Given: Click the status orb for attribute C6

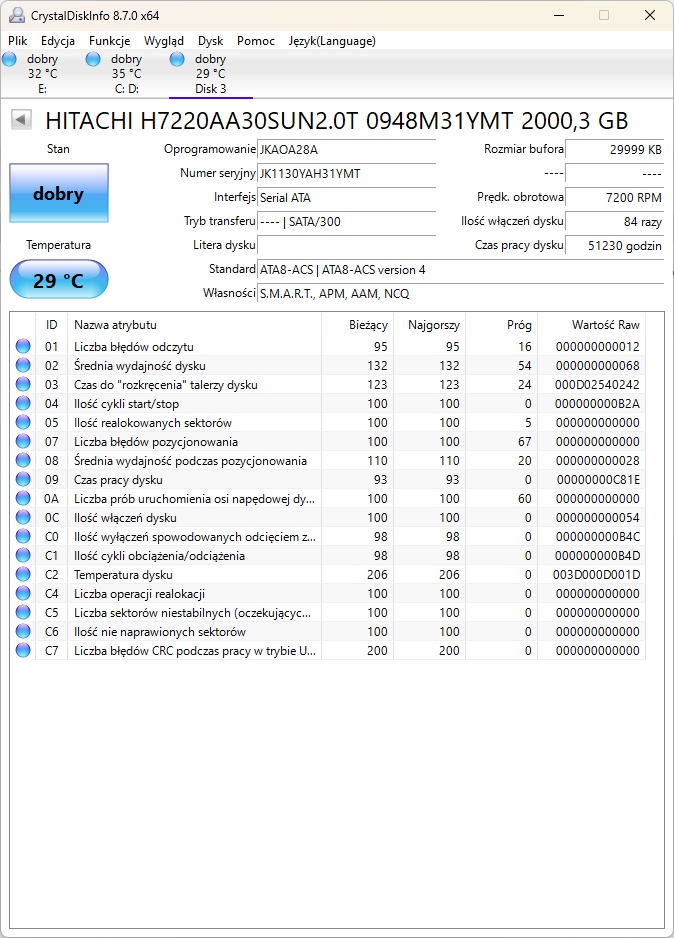Looking at the screenshot, I should [x=23, y=632].
